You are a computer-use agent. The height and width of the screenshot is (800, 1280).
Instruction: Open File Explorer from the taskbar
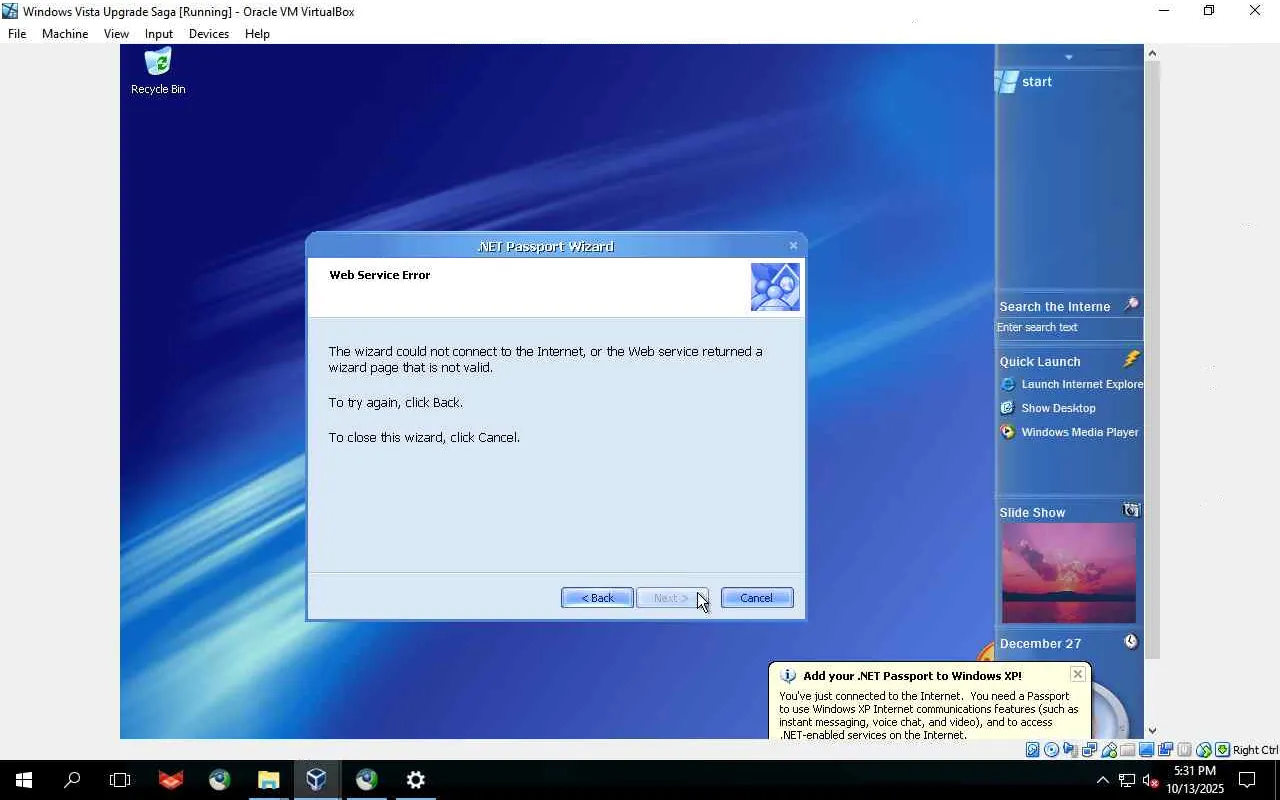click(x=268, y=780)
